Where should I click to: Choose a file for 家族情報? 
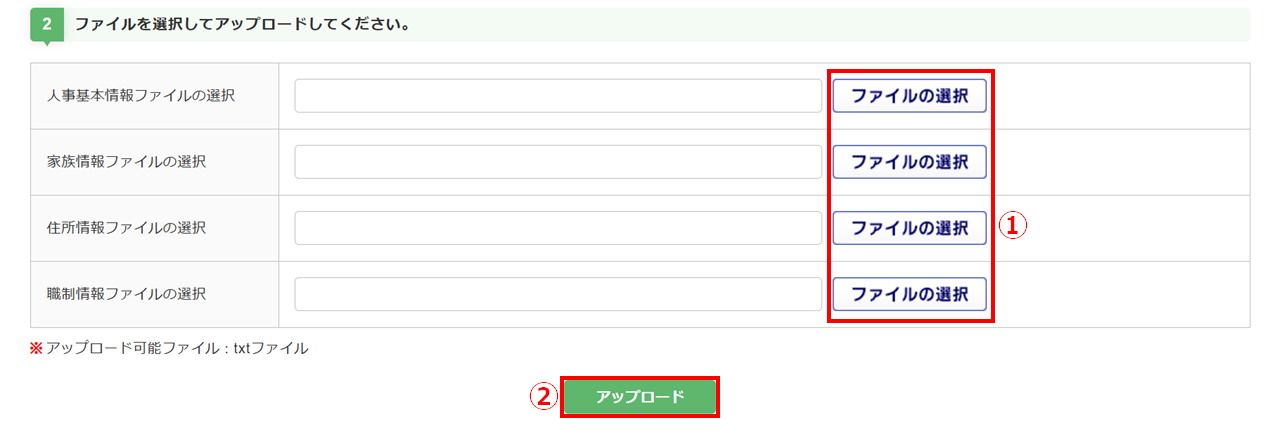pos(909,162)
